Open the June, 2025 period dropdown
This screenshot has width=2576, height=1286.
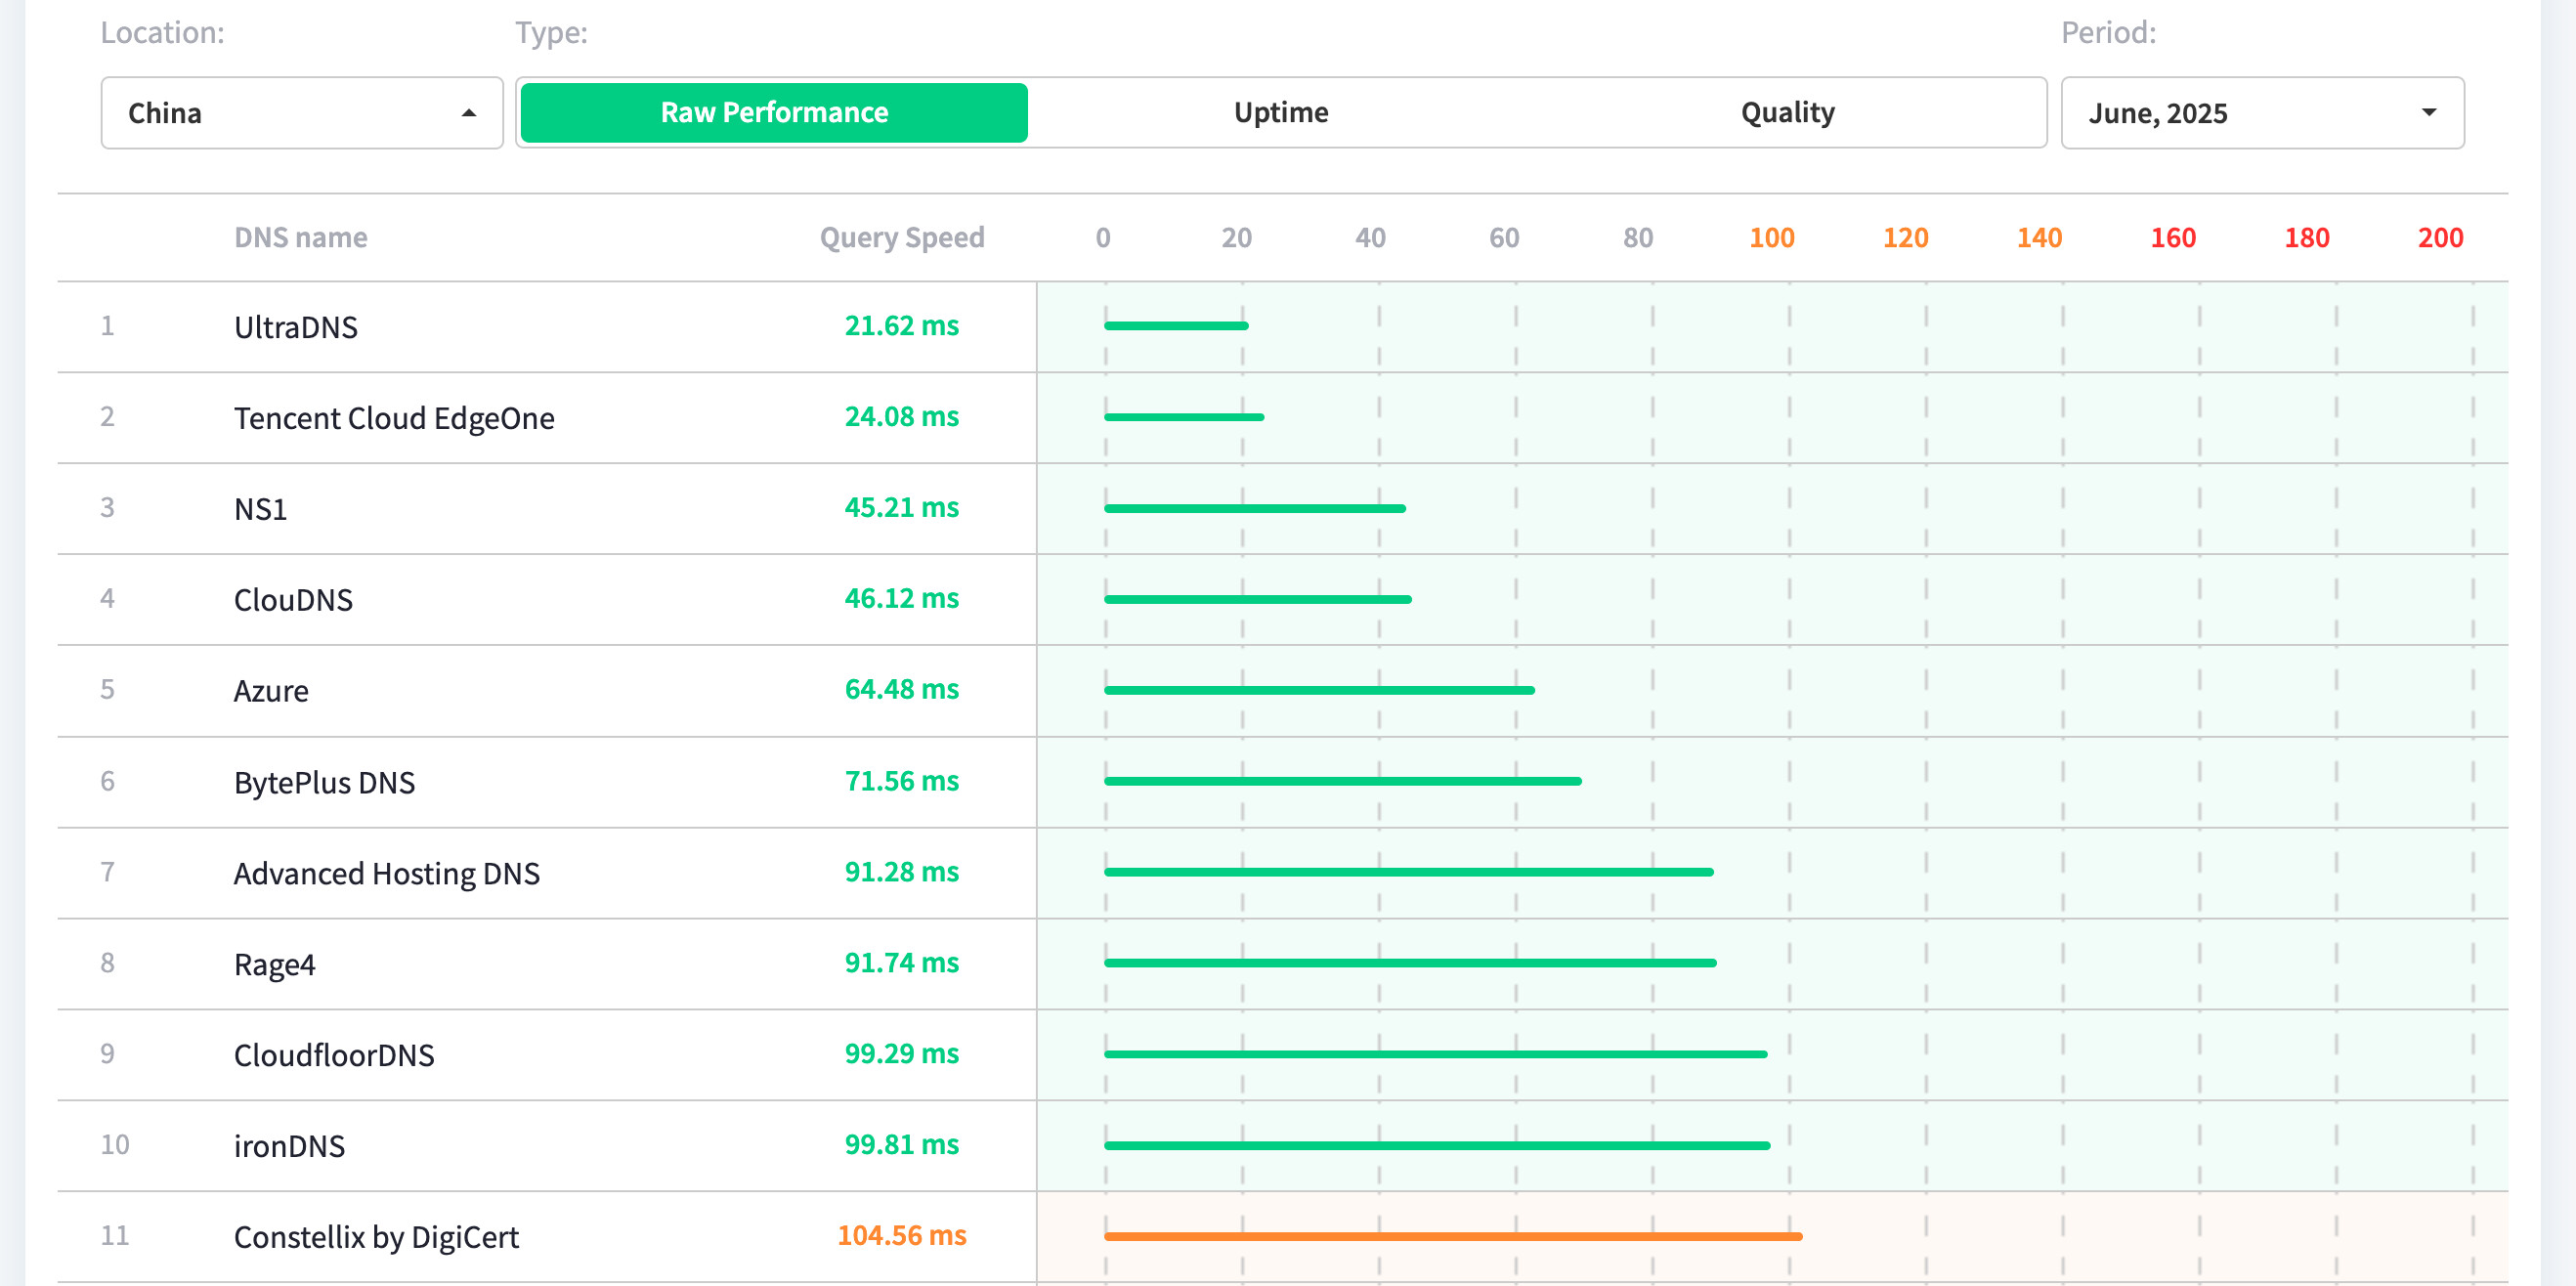[2260, 113]
